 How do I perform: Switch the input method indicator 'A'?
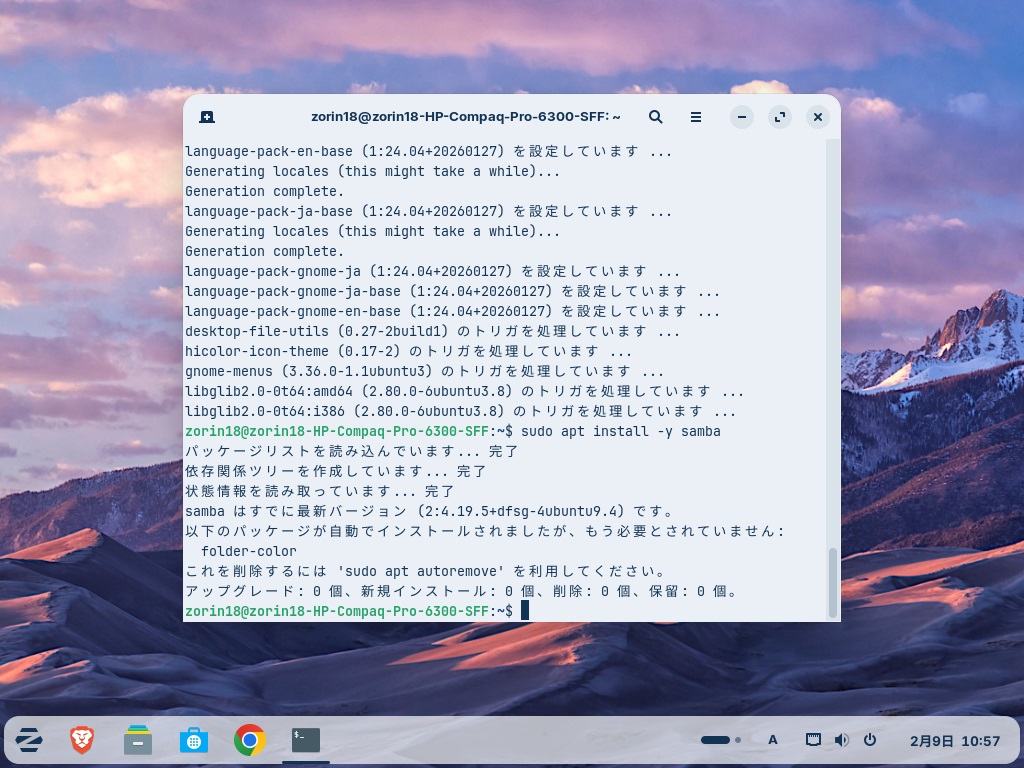[x=773, y=740]
